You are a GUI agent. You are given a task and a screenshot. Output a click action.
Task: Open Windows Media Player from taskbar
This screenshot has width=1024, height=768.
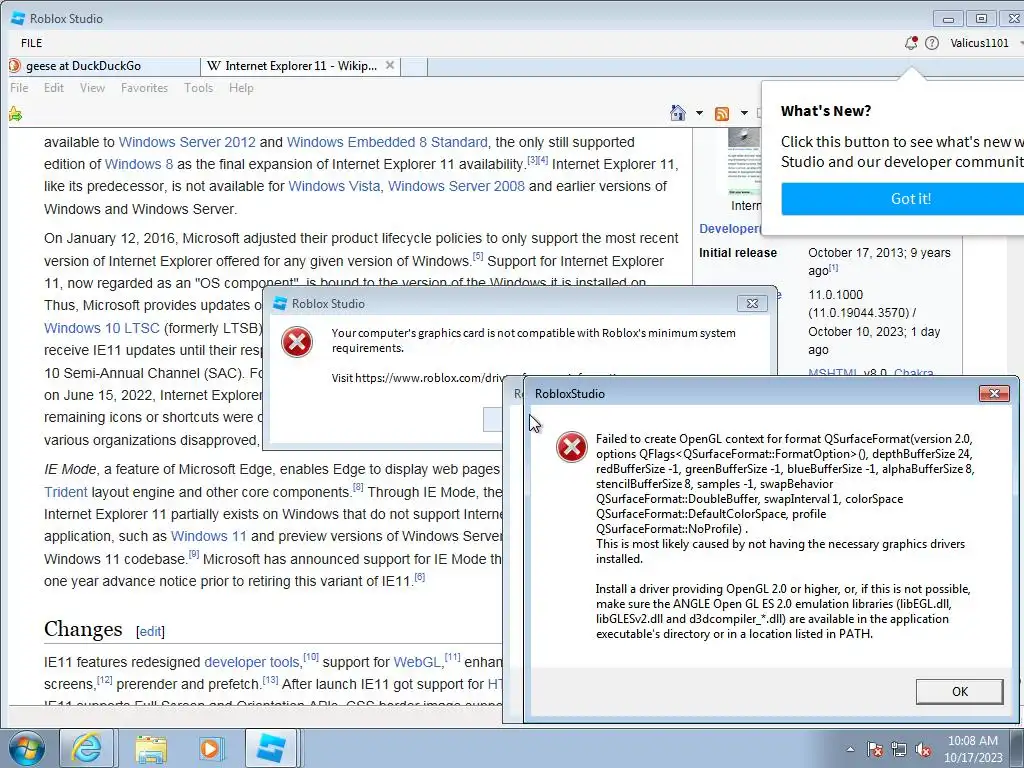[x=211, y=748]
